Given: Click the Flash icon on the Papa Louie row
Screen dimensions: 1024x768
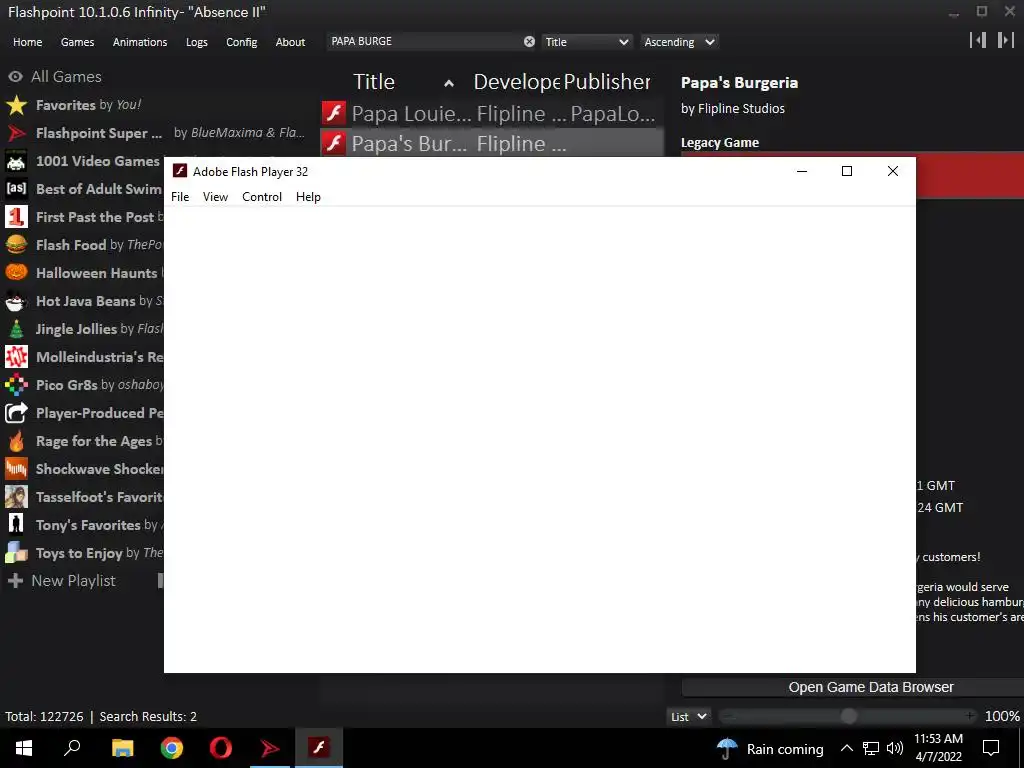Looking at the screenshot, I should (x=334, y=113).
